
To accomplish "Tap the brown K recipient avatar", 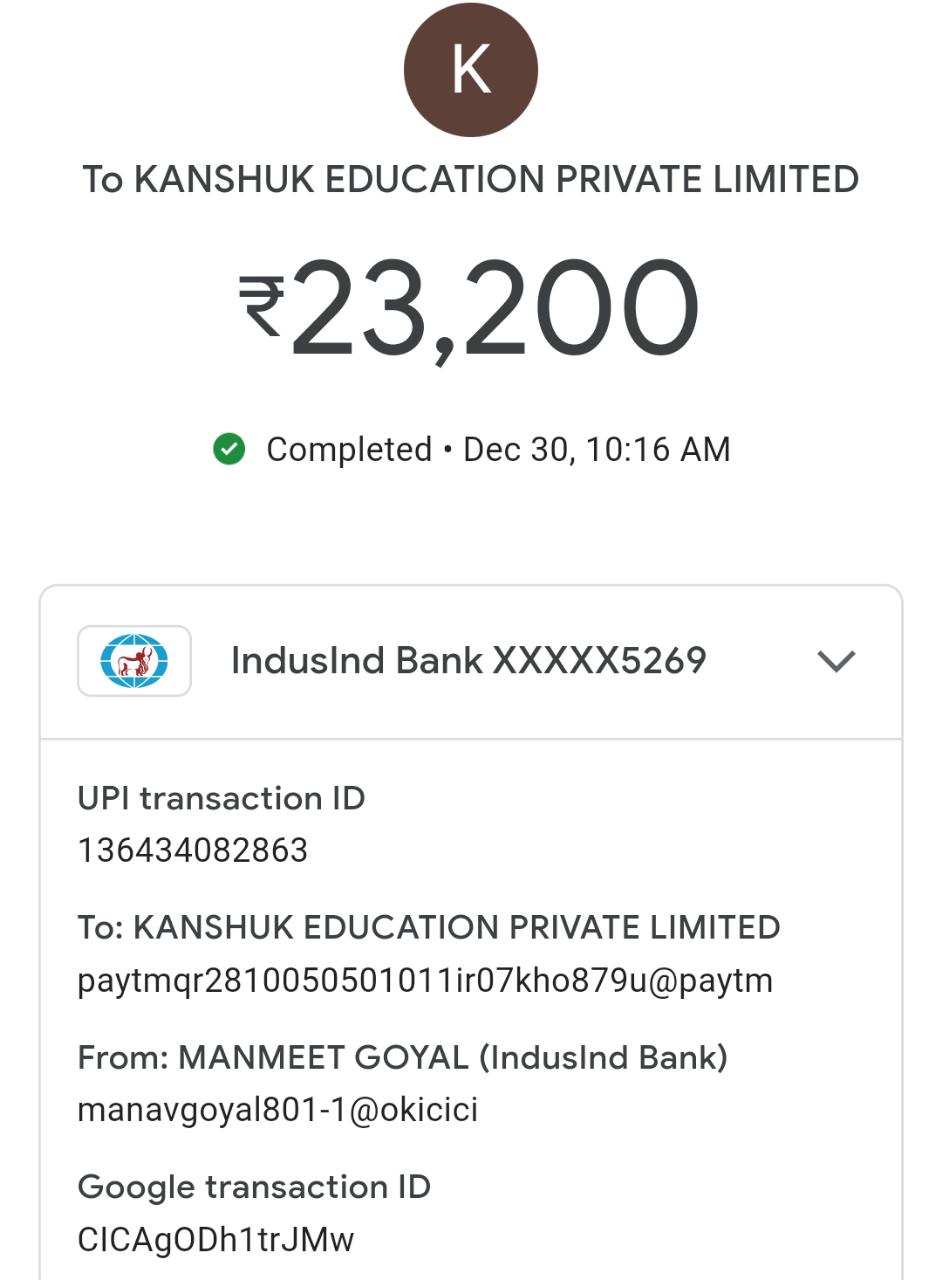I will (x=470, y=69).
